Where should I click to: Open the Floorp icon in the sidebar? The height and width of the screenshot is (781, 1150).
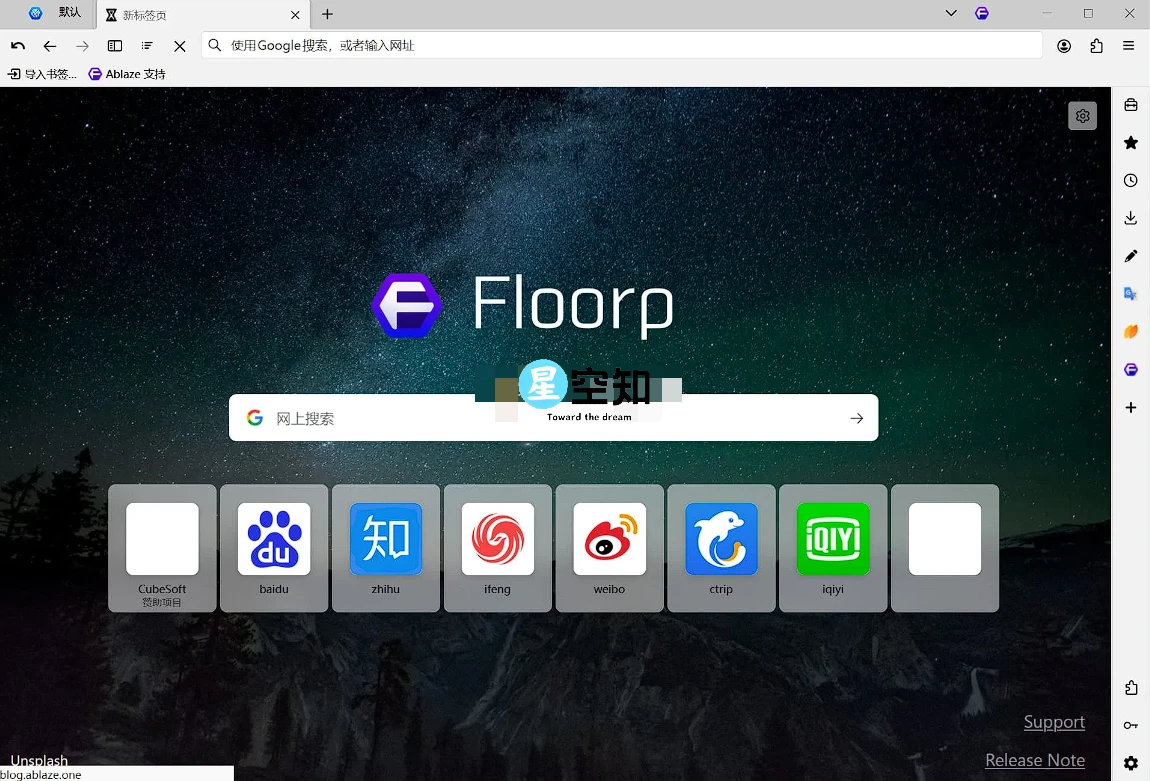(x=1131, y=369)
